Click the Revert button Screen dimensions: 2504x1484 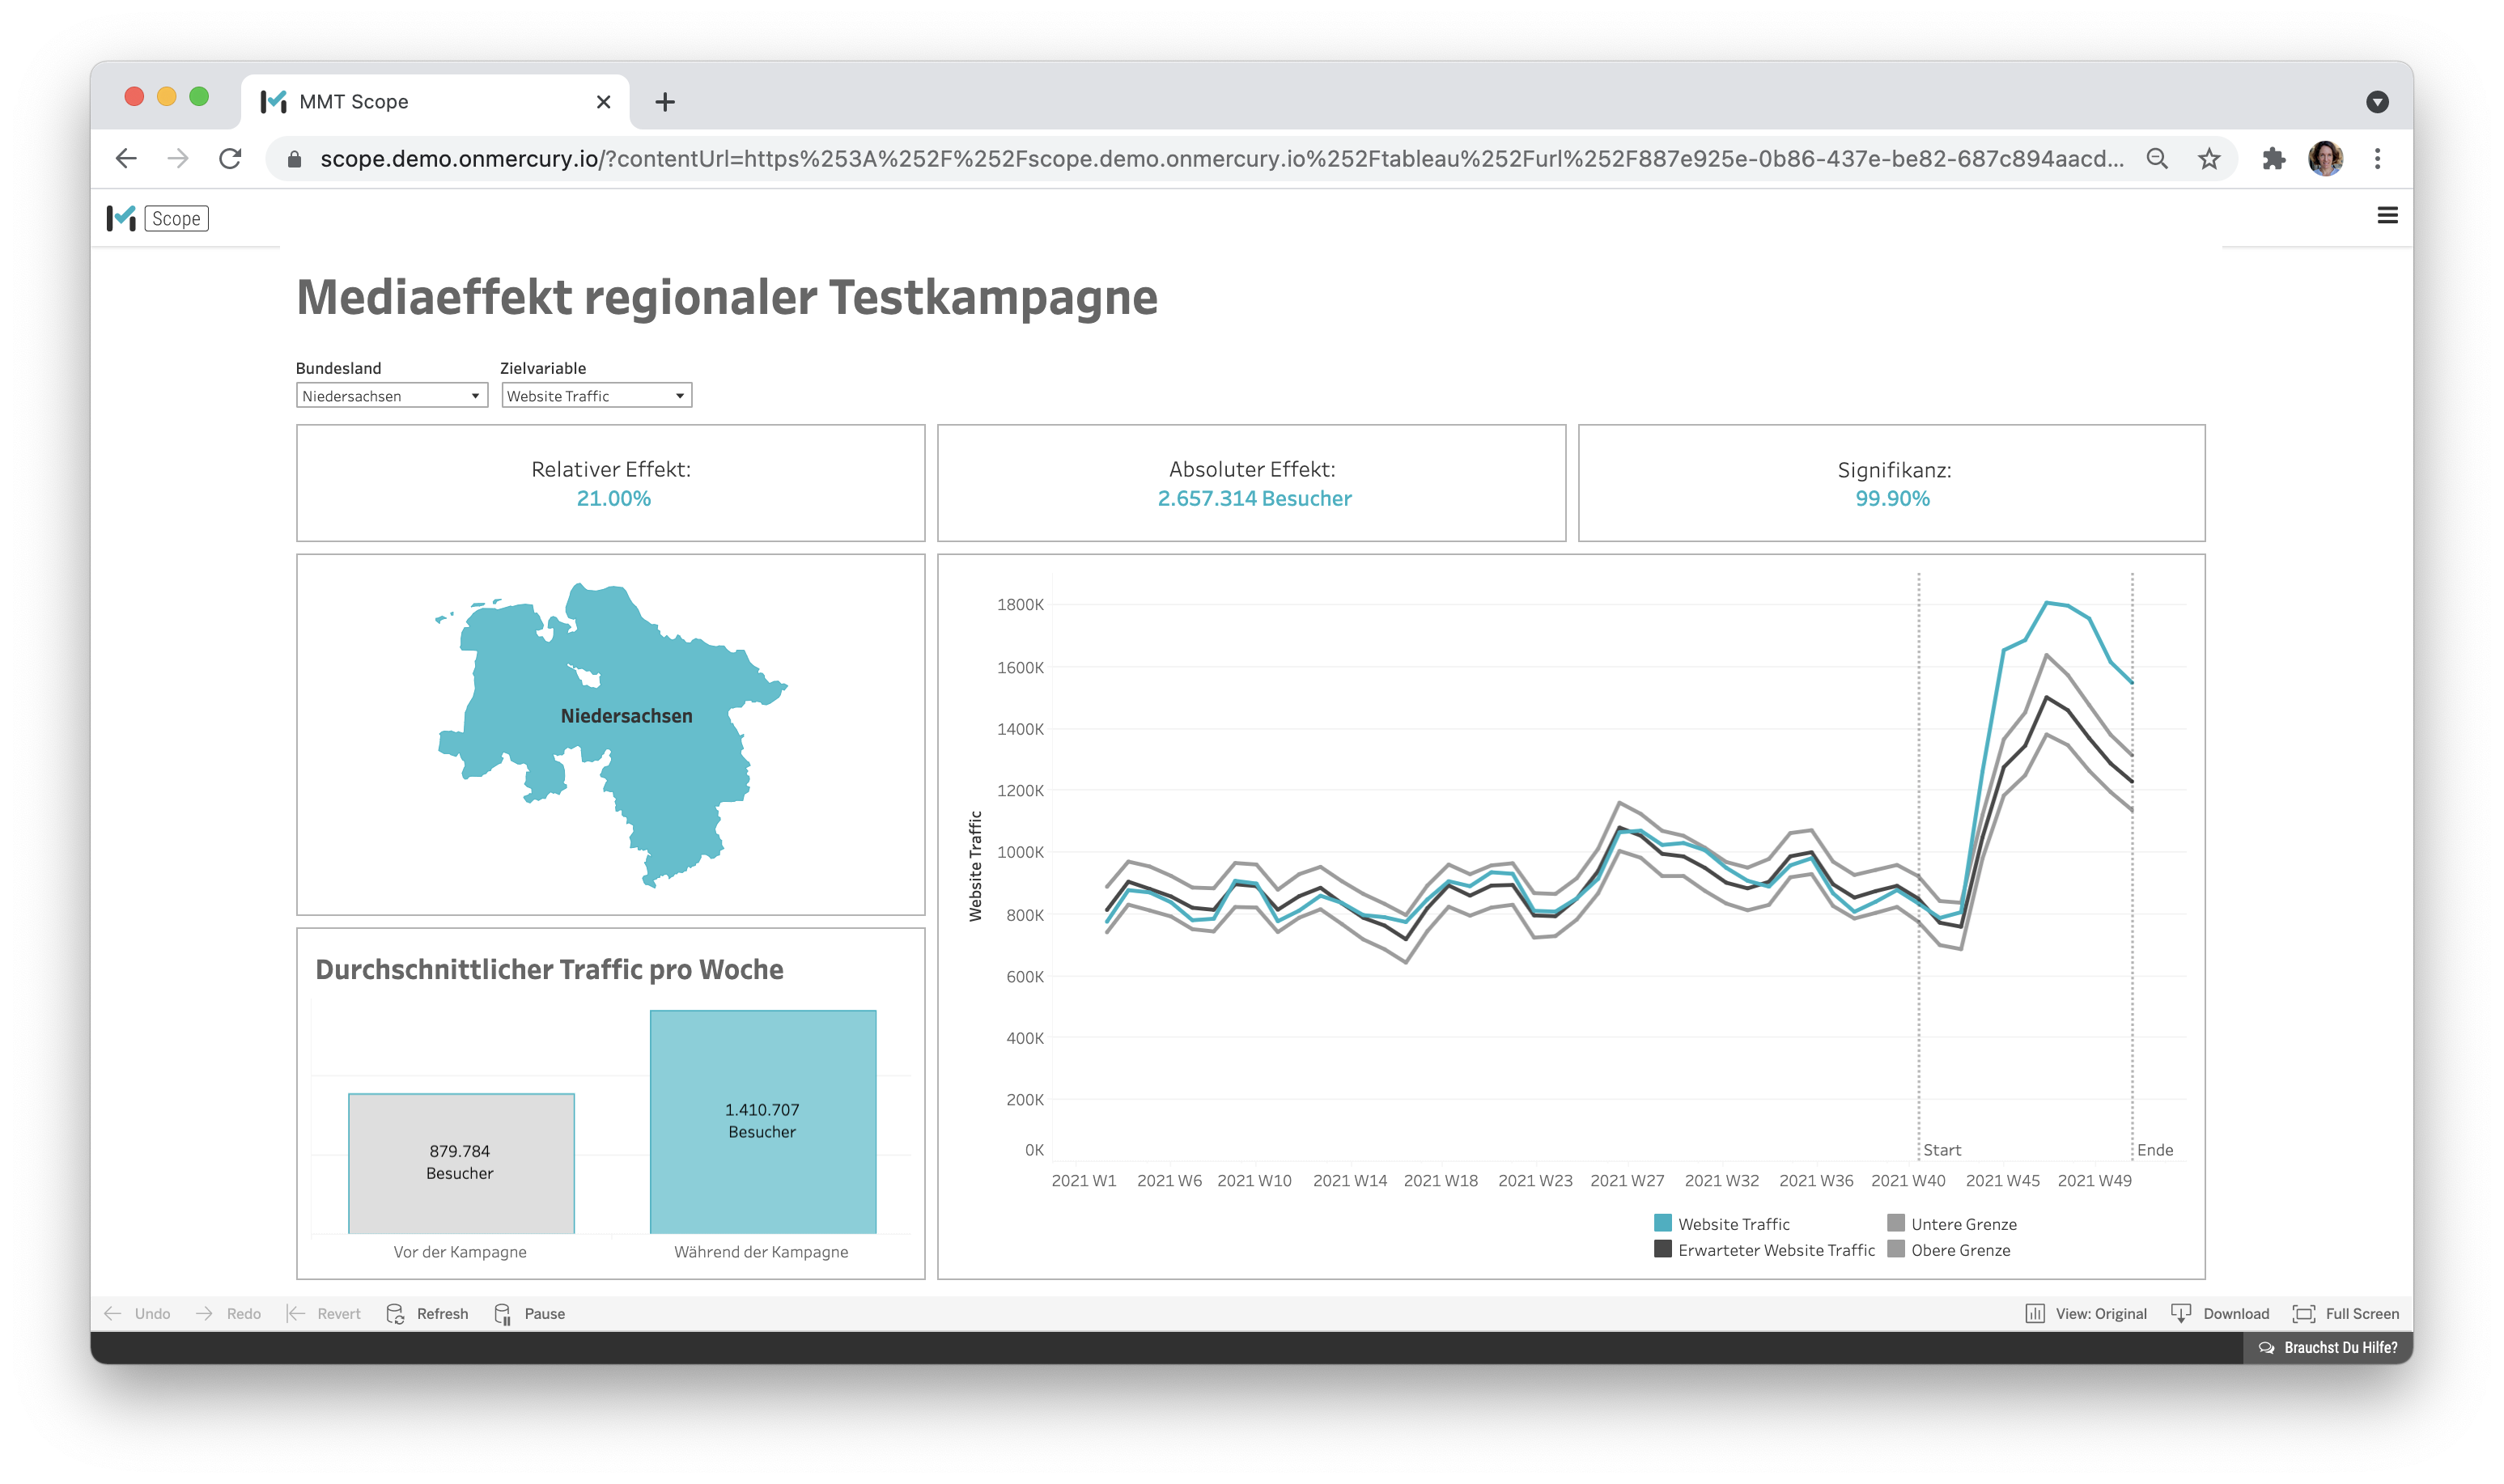(x=324, y=1313)
